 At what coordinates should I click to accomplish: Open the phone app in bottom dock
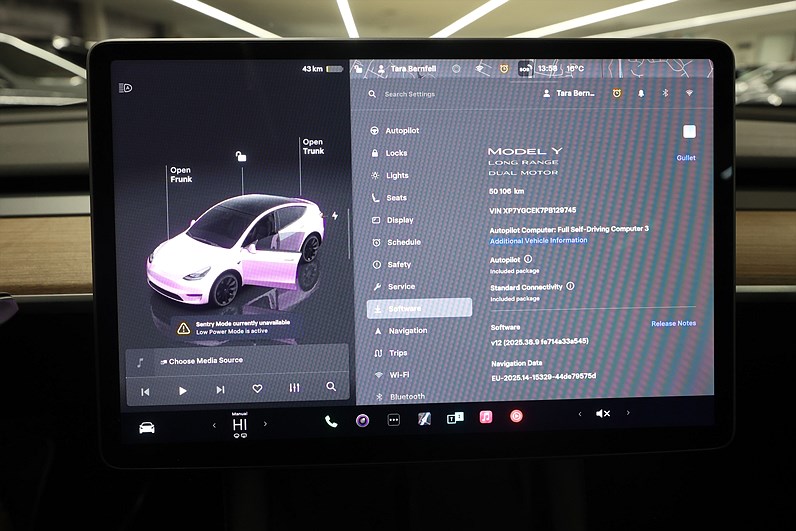tap(331, 420)
